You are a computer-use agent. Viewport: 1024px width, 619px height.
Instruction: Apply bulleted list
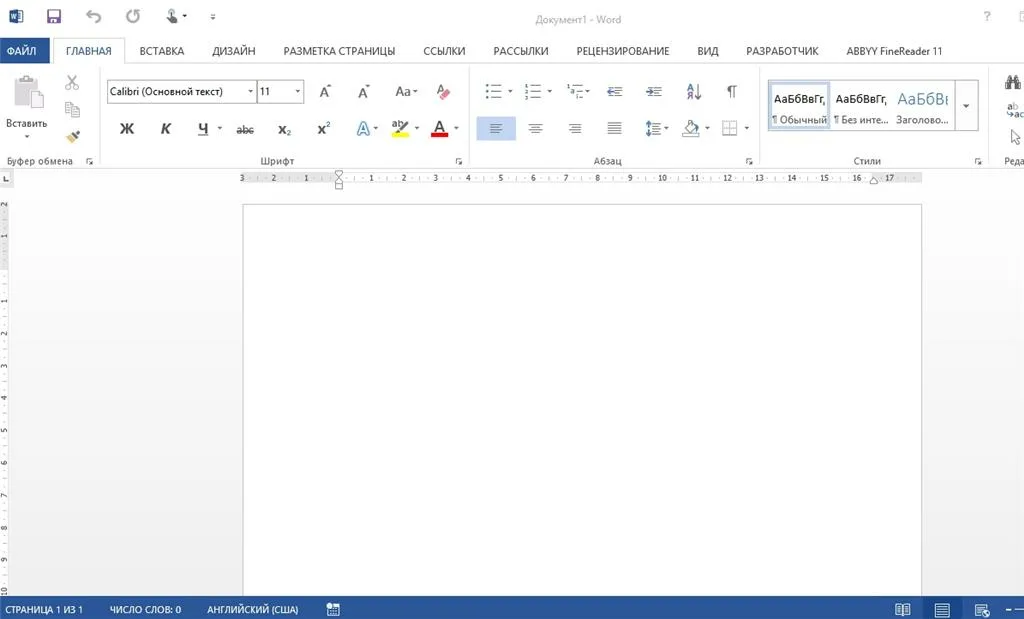click(493, 91)
